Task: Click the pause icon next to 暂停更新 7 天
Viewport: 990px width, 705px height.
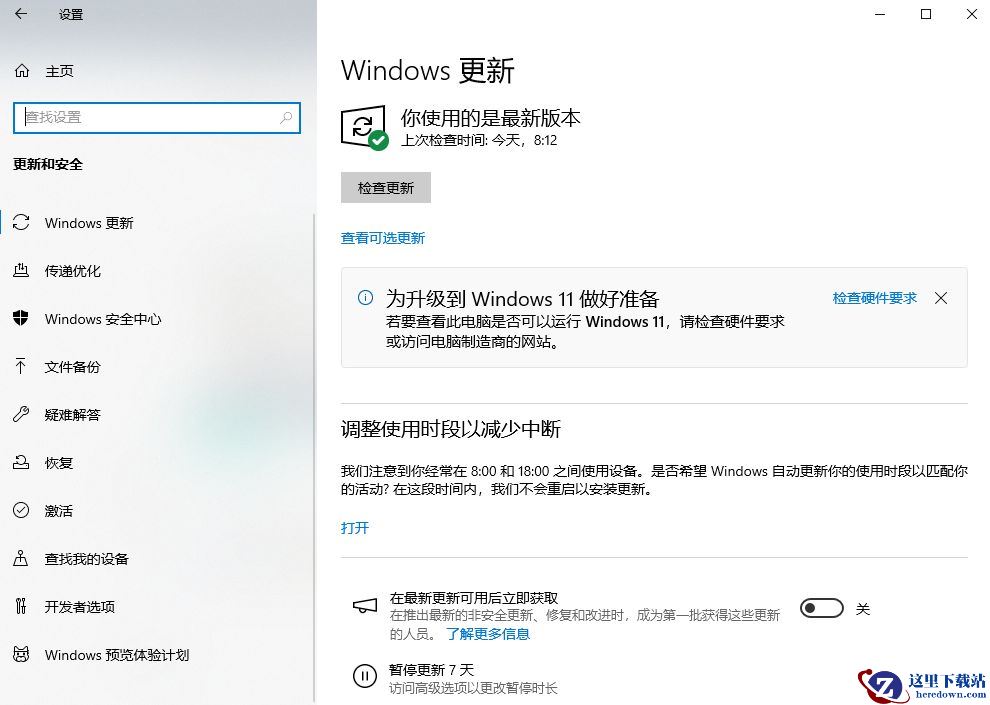Action: pyautogui.click(x=365, y=676)
